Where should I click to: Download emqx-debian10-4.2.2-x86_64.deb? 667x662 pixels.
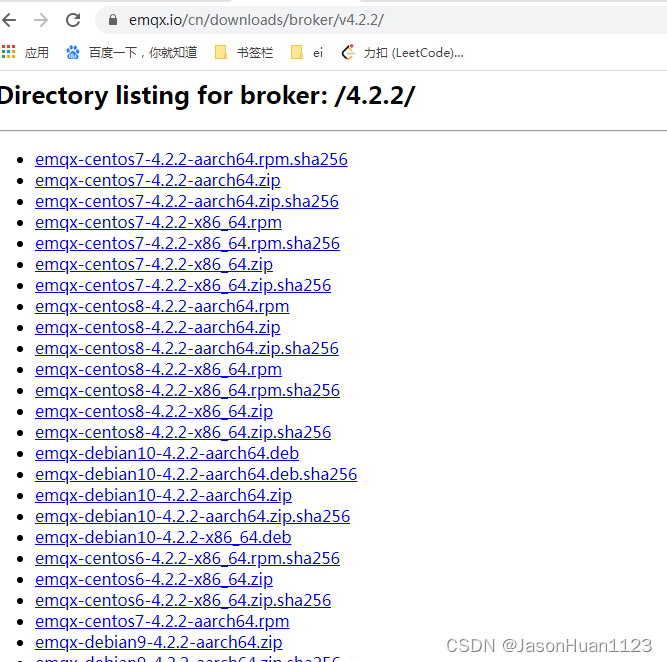pos(163,537)
